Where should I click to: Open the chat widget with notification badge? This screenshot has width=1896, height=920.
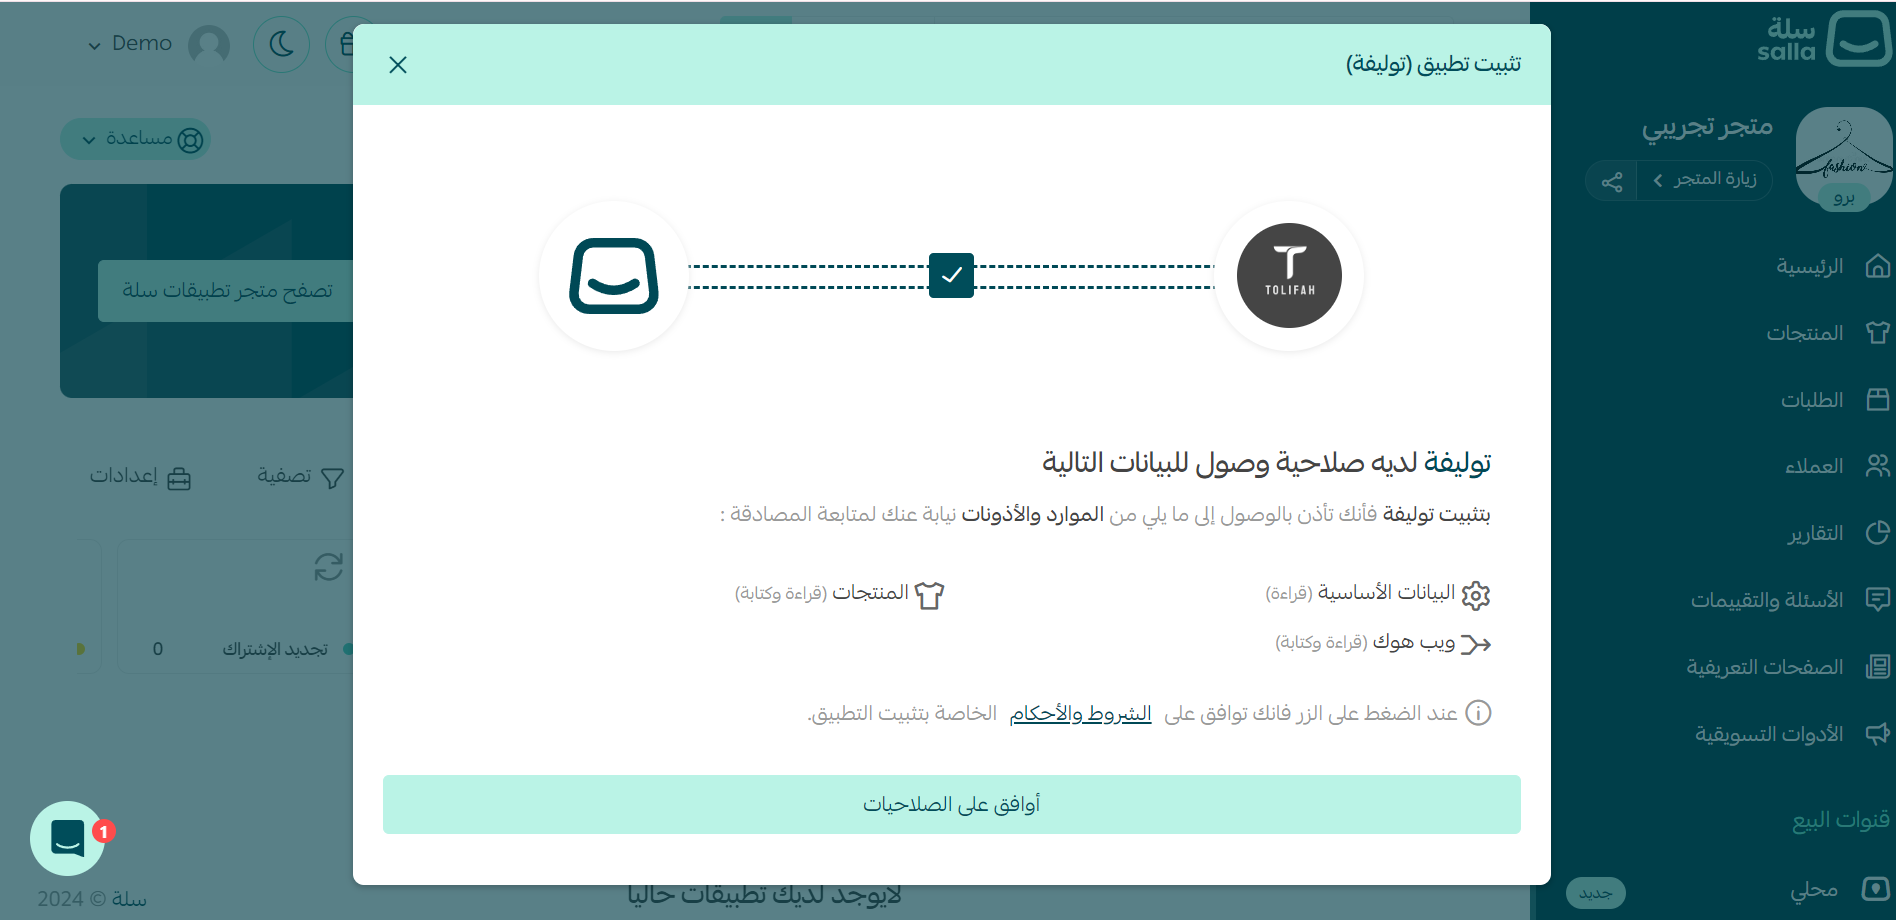coord(68,838)
